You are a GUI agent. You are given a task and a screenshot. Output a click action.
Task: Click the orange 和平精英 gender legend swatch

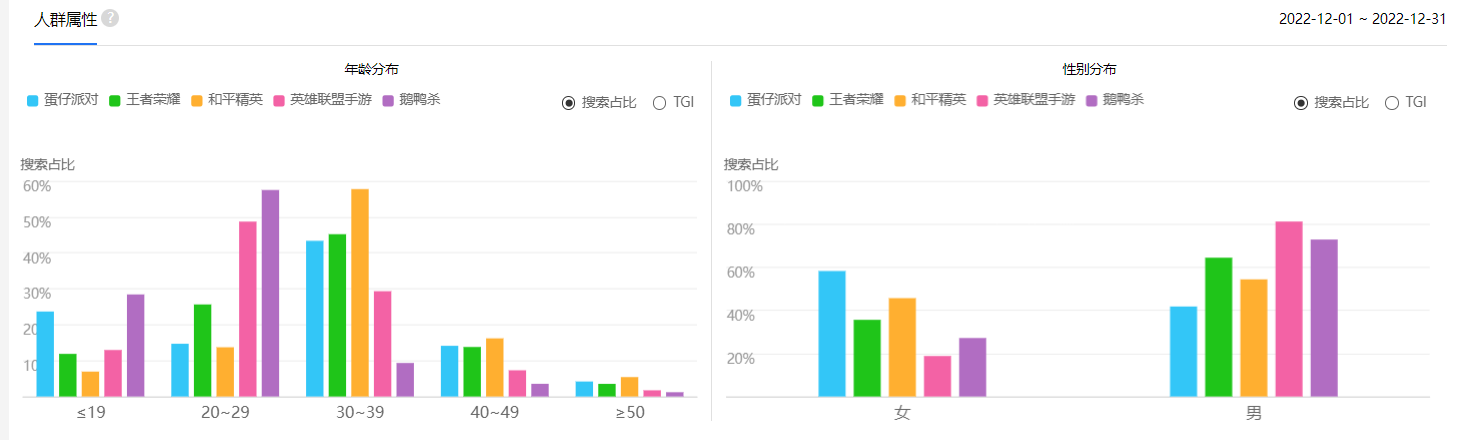coord(901,101)
